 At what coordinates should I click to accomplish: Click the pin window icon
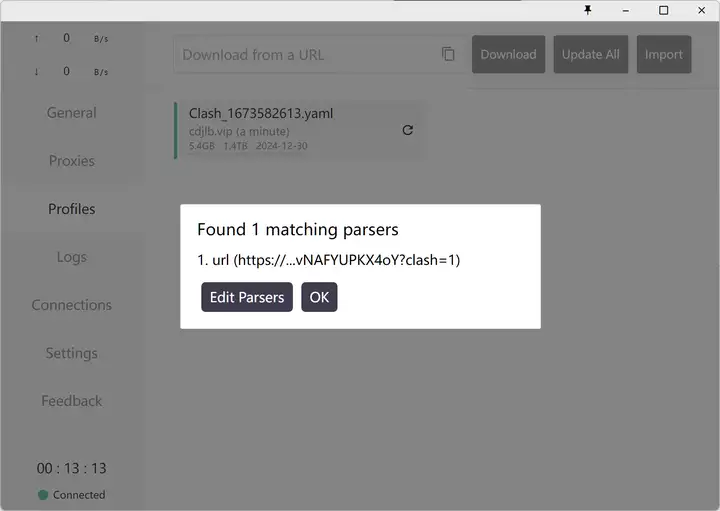pyautogui.click(x=588, y=10)
